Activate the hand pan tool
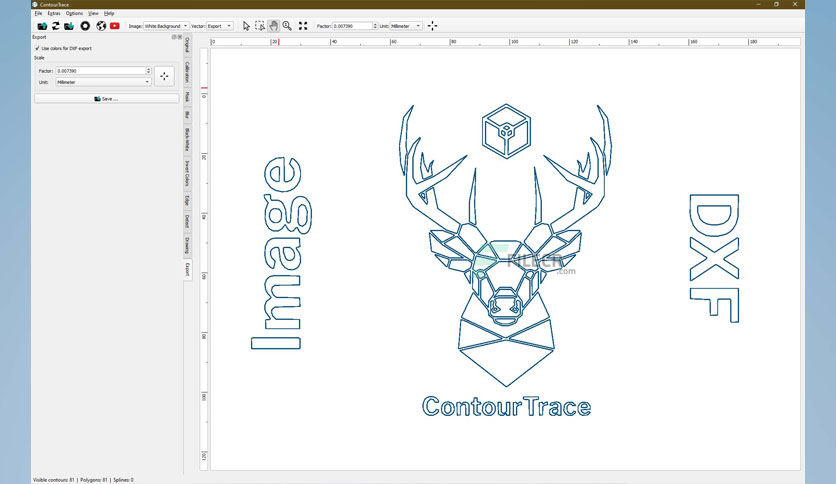The image size is (836, 484). point(274,26)
